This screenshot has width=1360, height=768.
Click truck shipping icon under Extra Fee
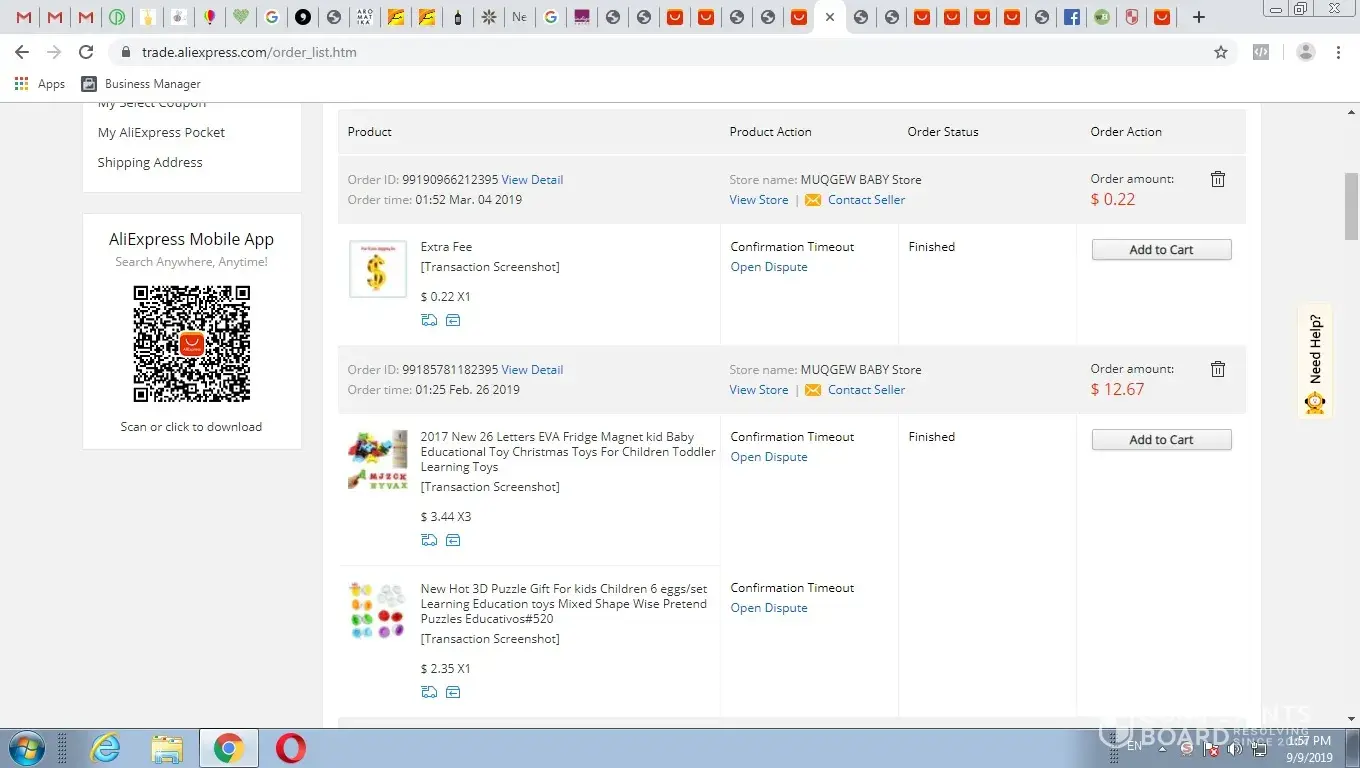coord(429,320)
